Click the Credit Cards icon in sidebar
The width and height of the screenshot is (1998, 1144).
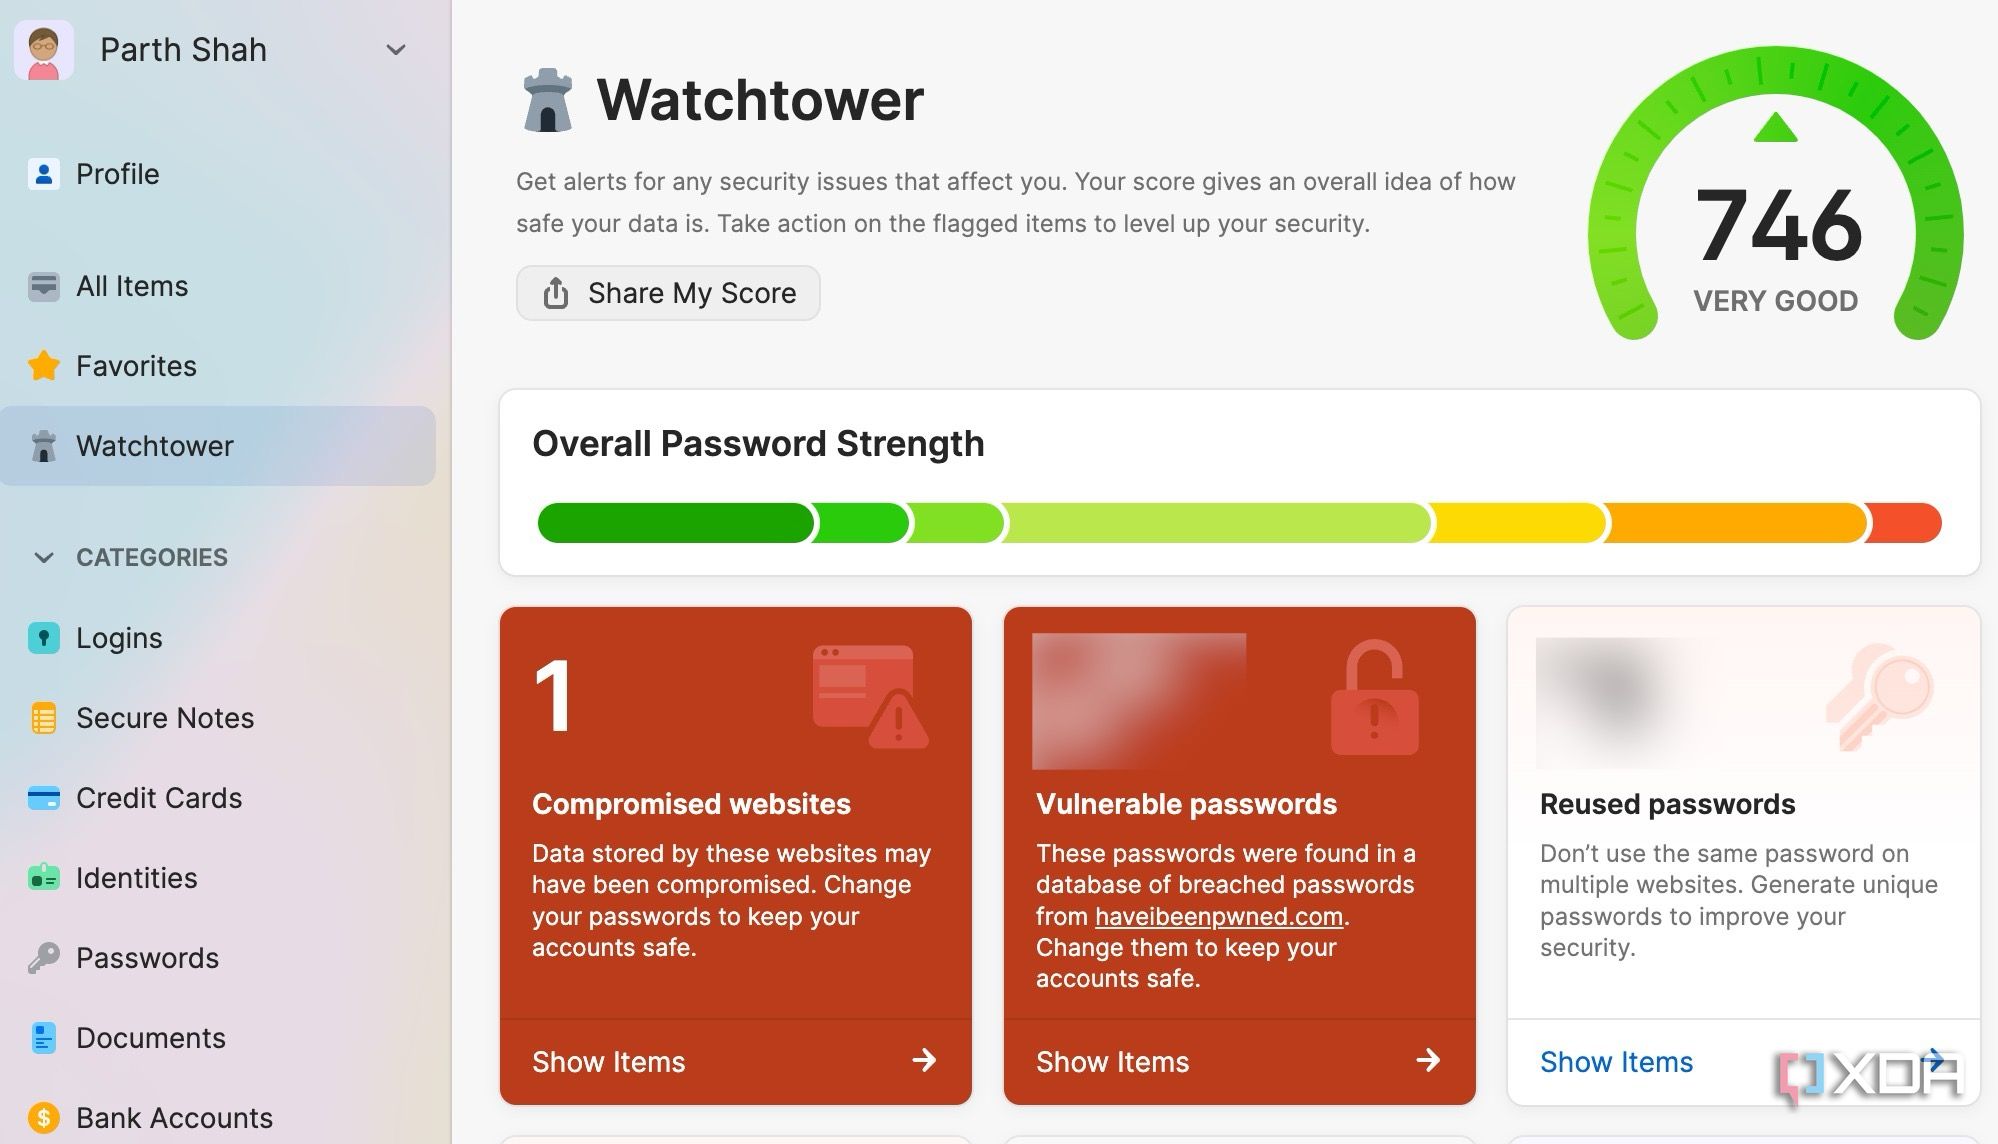(x=44, y=798)
